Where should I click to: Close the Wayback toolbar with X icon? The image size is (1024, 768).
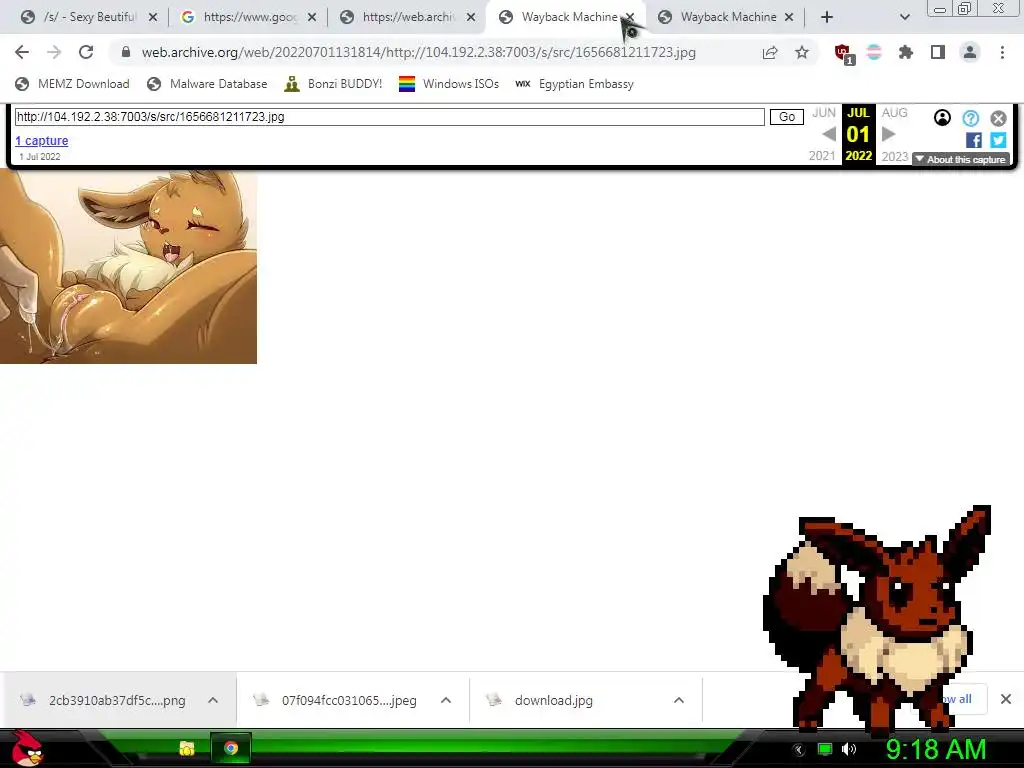click(998, 118)
